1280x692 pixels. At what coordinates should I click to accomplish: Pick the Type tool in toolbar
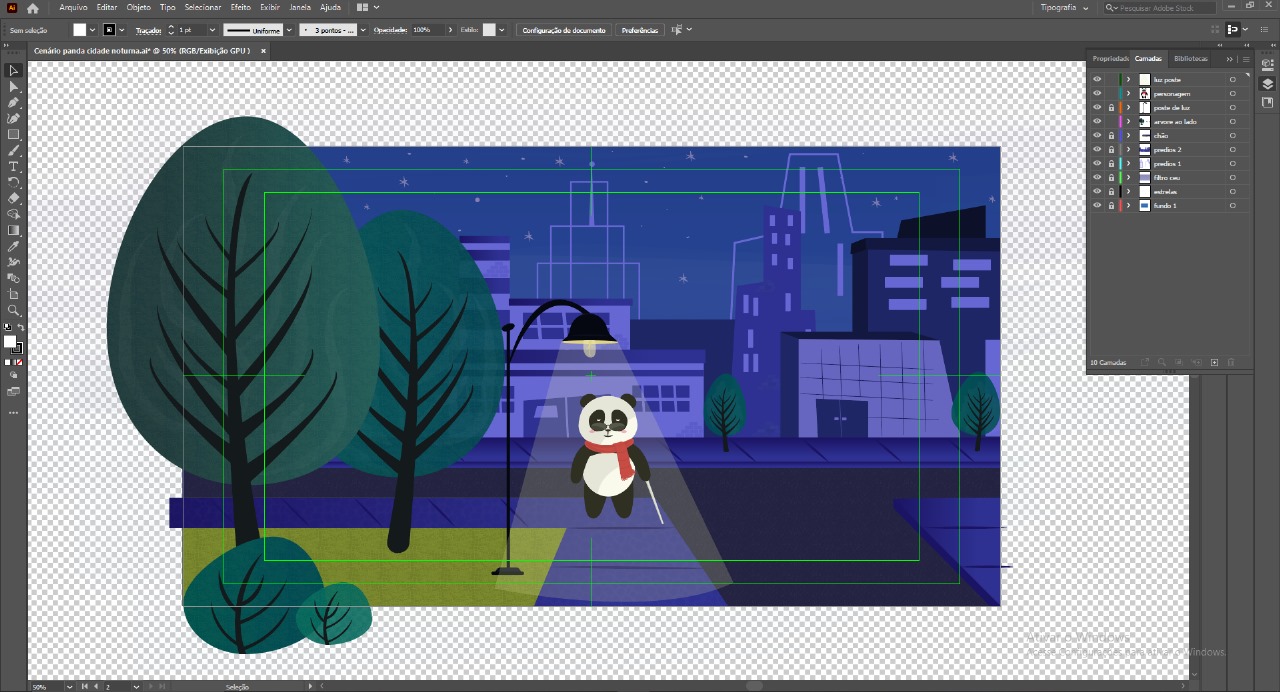click(14, 167)
